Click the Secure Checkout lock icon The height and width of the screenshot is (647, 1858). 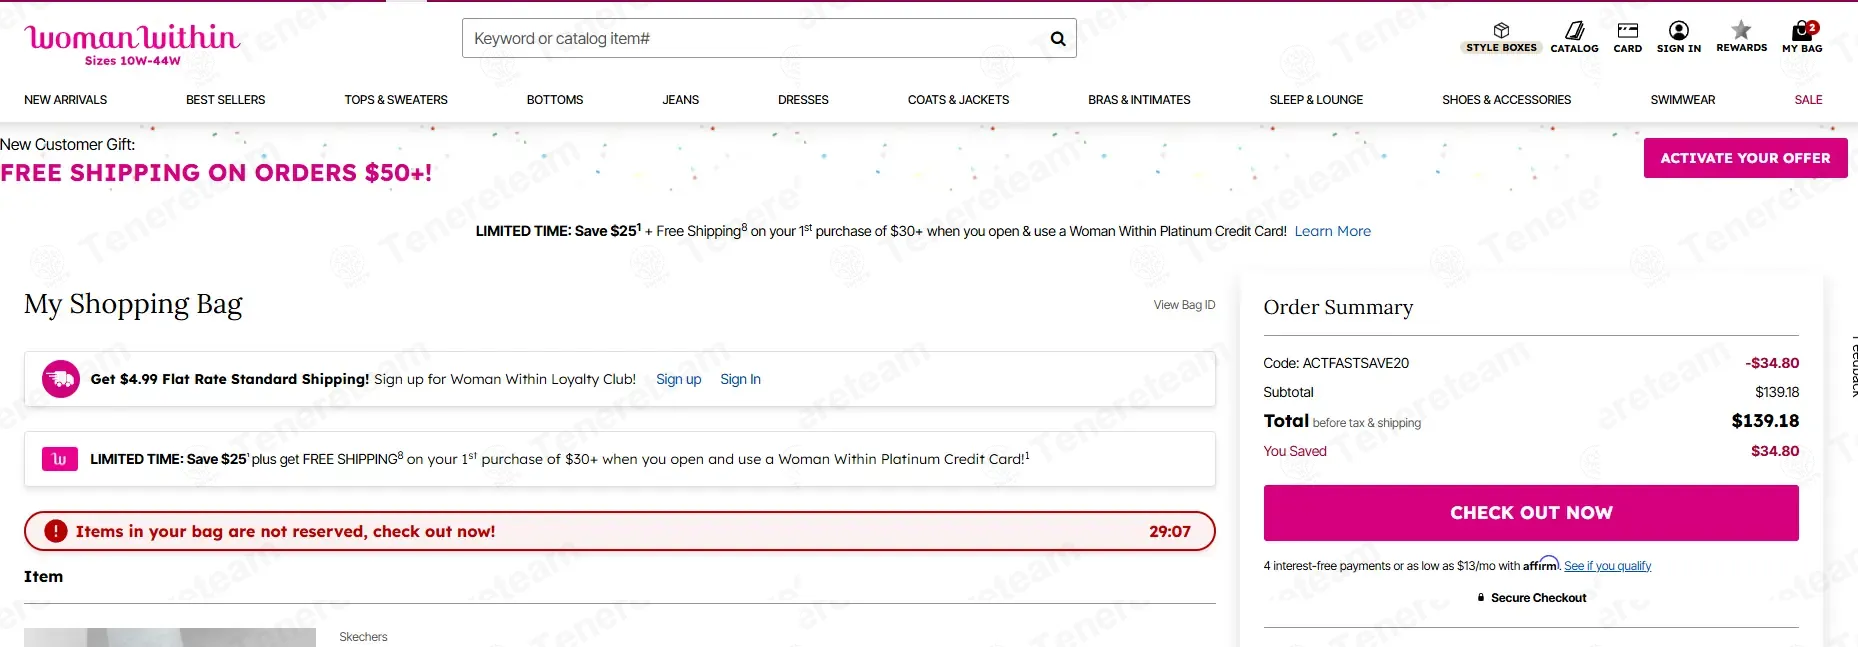[1481, 597]
